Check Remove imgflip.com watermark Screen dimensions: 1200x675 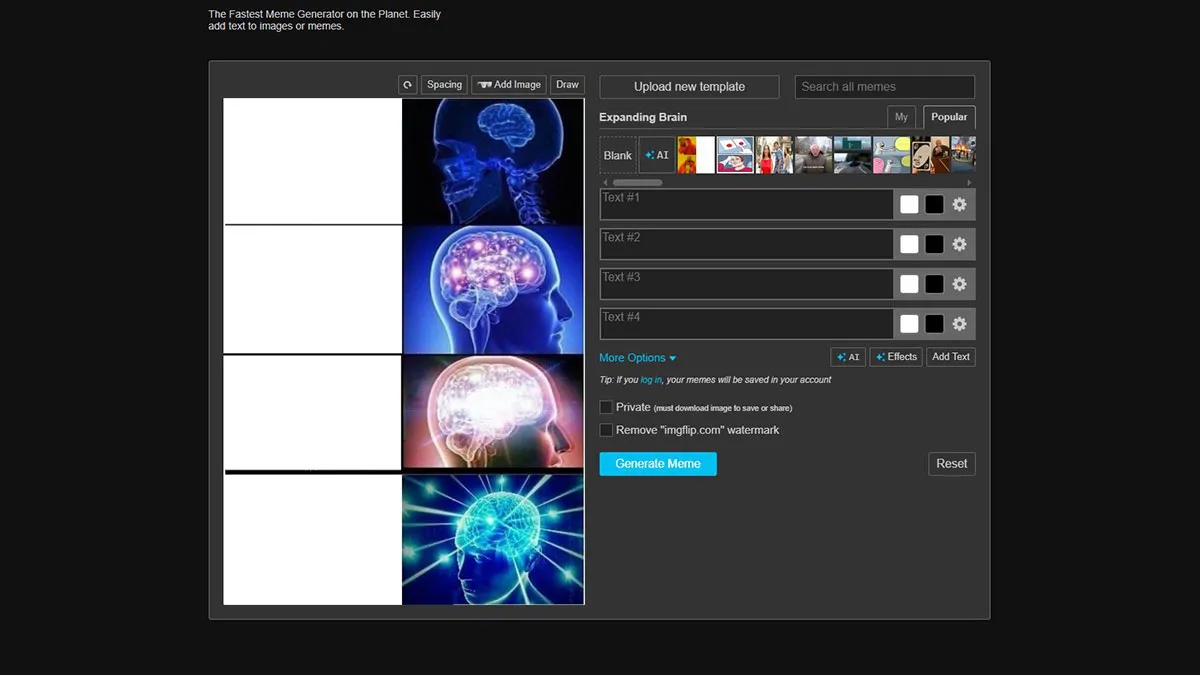(606, 430)
